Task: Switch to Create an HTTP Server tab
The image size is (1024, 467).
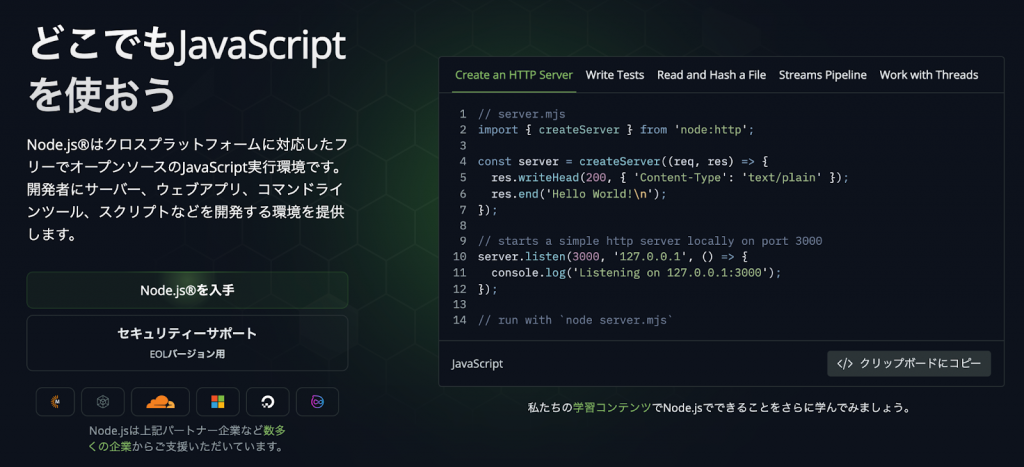Action: pos(513,75)
